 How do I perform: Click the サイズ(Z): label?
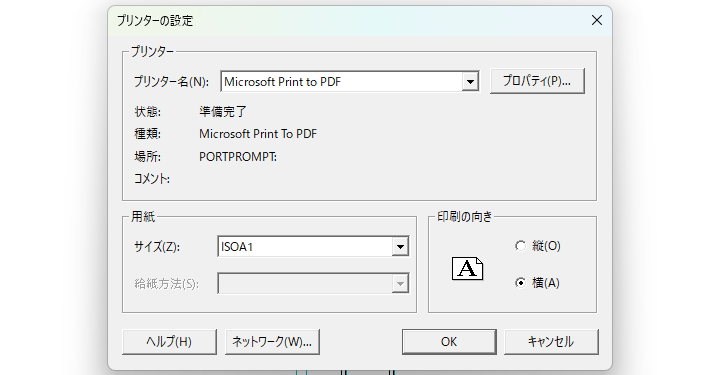click(x=157, y=247)
